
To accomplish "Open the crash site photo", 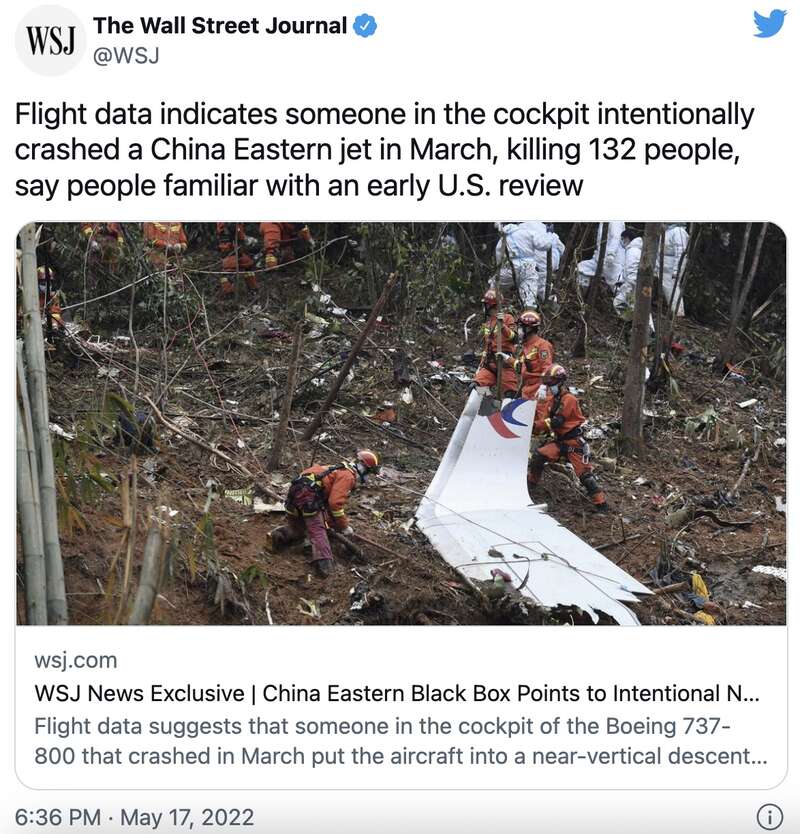I will [x=401, y=423].
